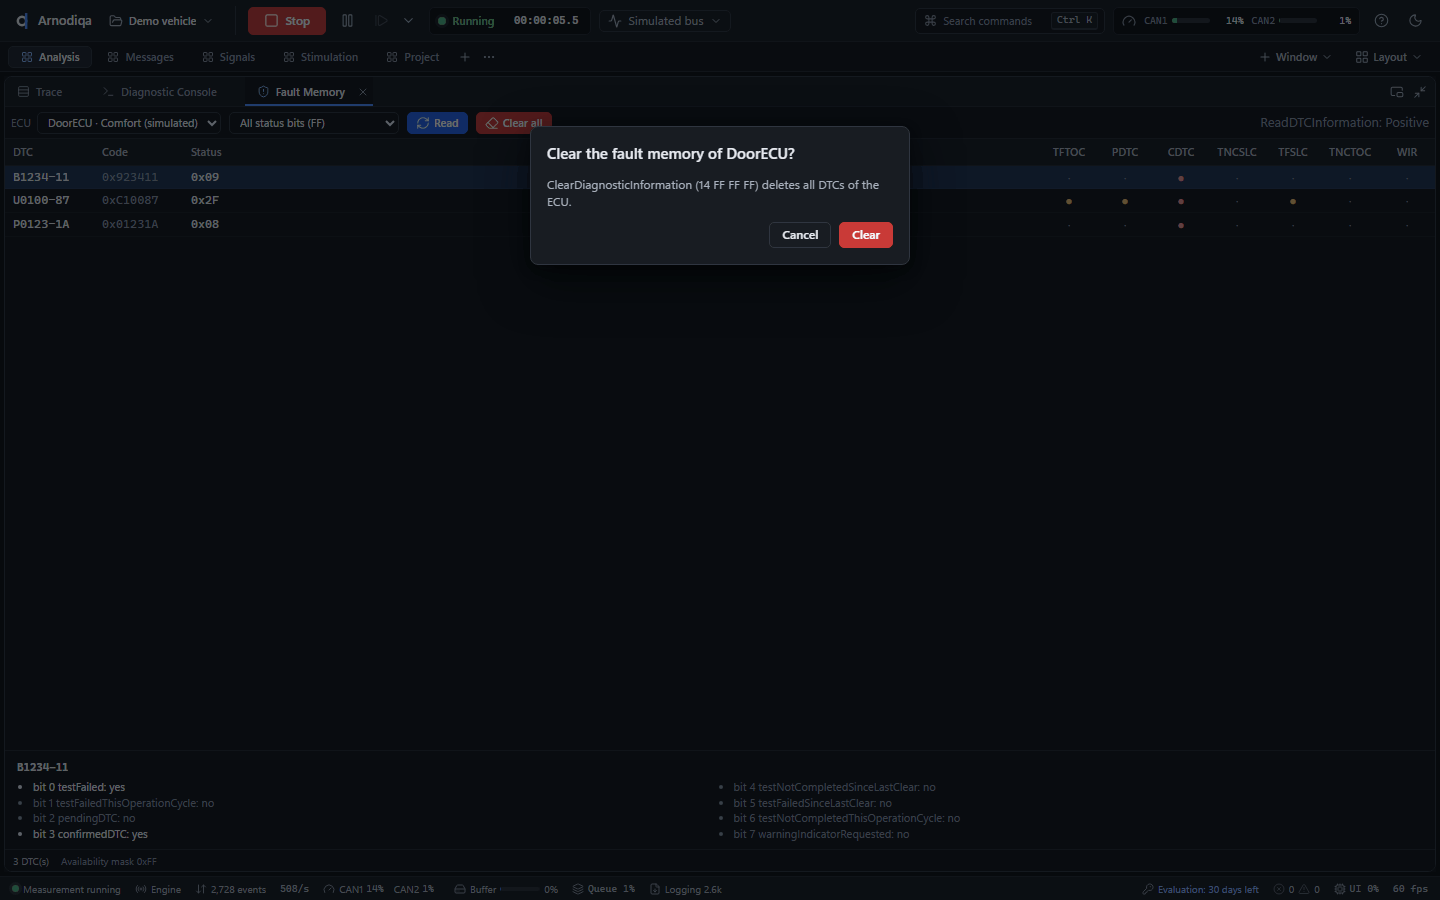The width and height of the screenshot is (1440, 900).
Task: Add a new workspace with the plus icon
Action: click(x=465, y=57)
